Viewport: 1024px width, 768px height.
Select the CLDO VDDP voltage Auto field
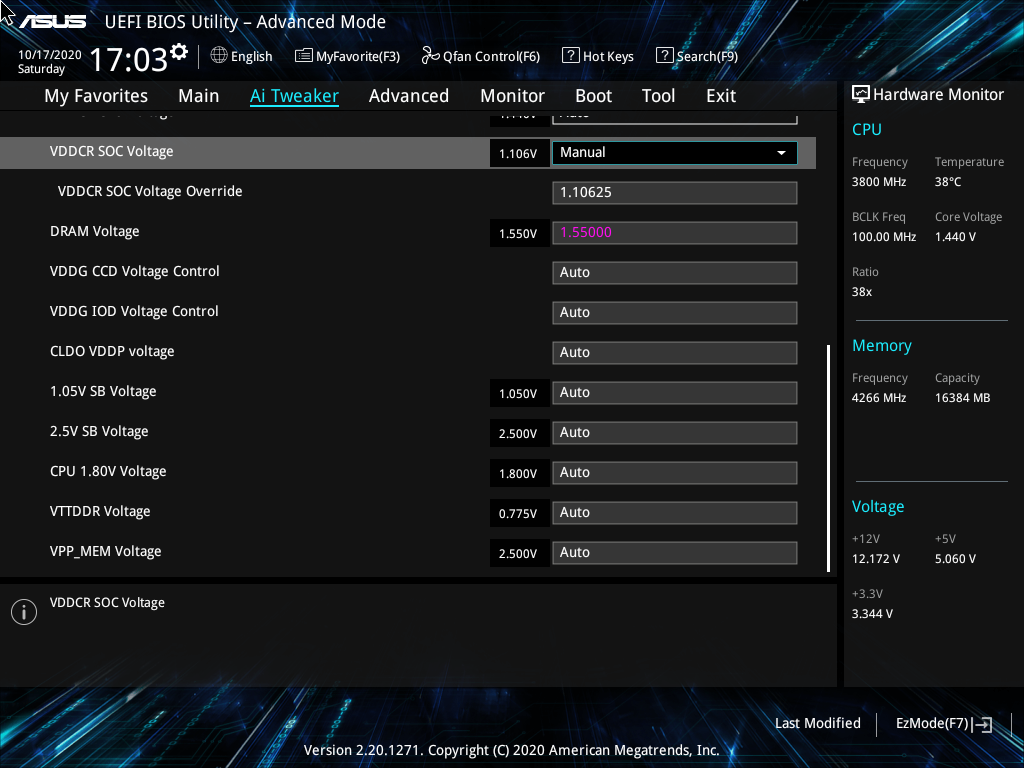(675, 353)
